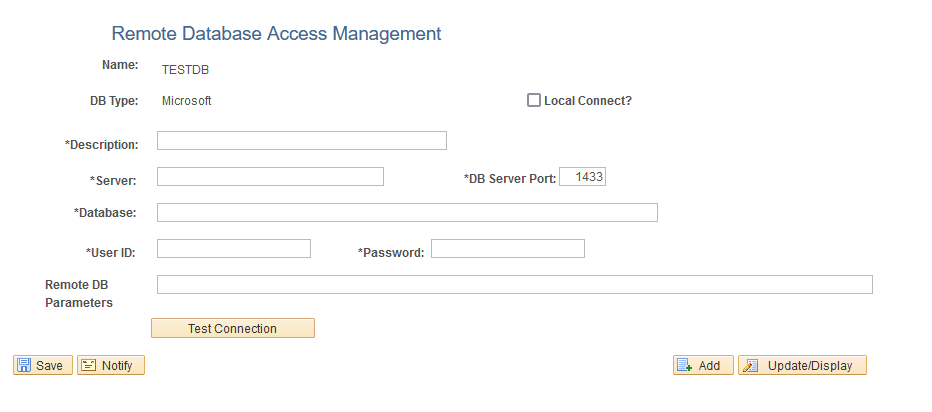Click the Save button with disk icon

41,366
